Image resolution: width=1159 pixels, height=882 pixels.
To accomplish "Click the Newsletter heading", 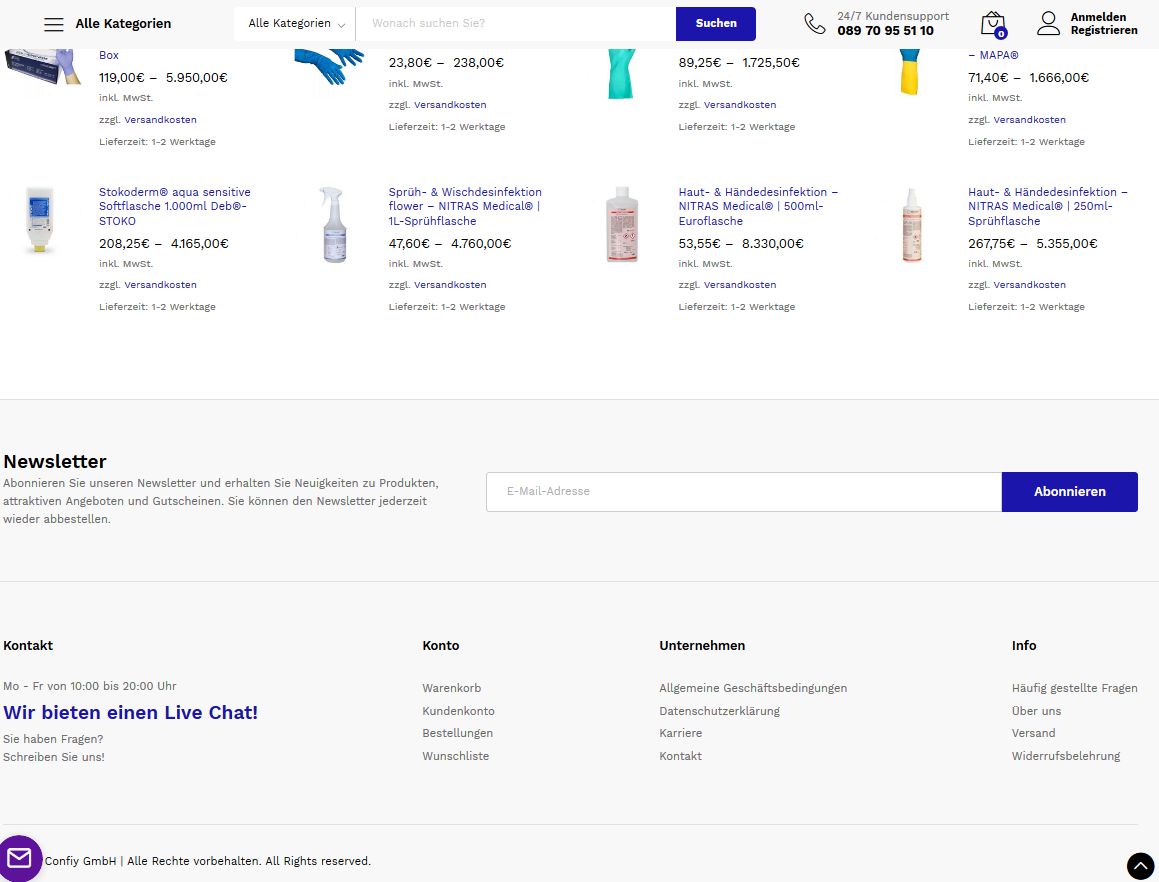I will pos(55,461).
